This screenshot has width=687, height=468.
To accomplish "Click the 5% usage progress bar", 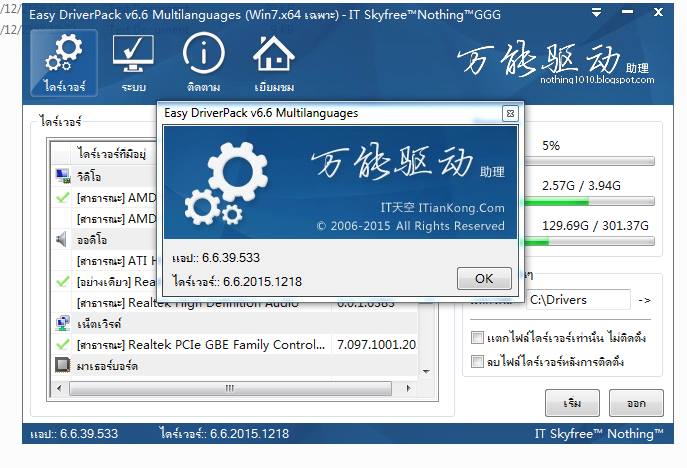I will tap(589, 162).
